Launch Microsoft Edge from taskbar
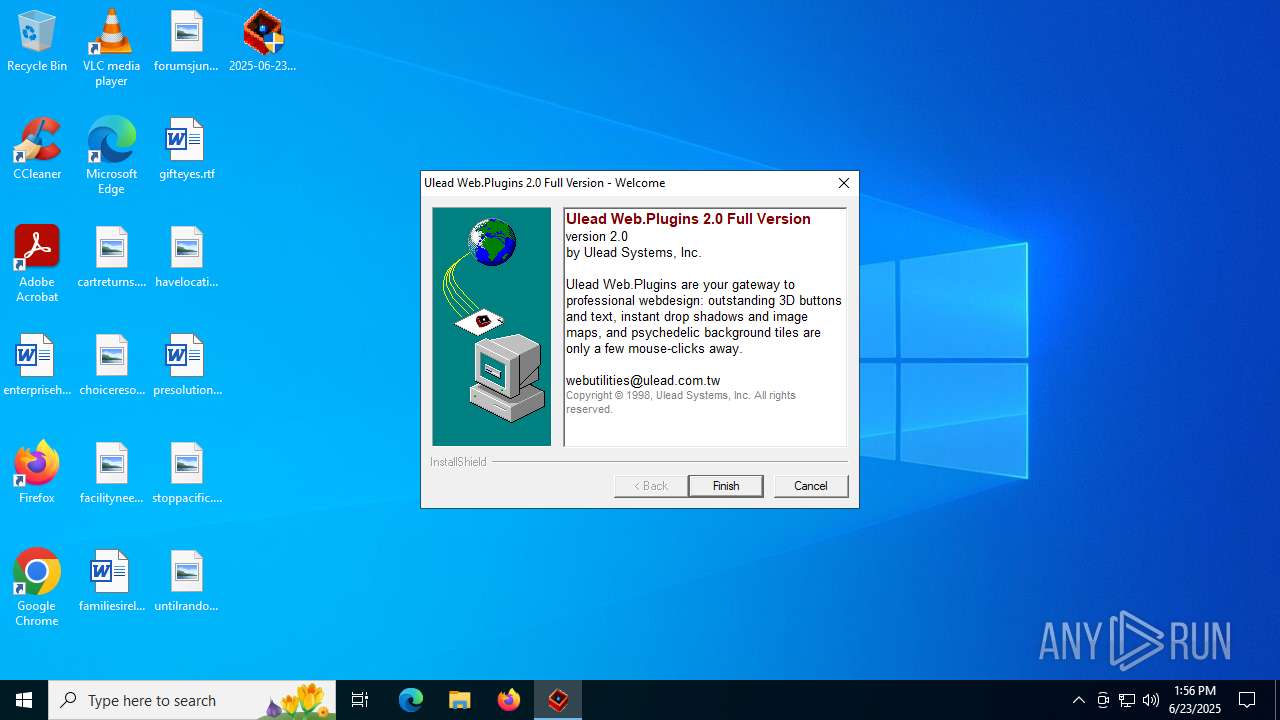The width and height of the screenshot is (1280, 720). [x=411, y=700]
